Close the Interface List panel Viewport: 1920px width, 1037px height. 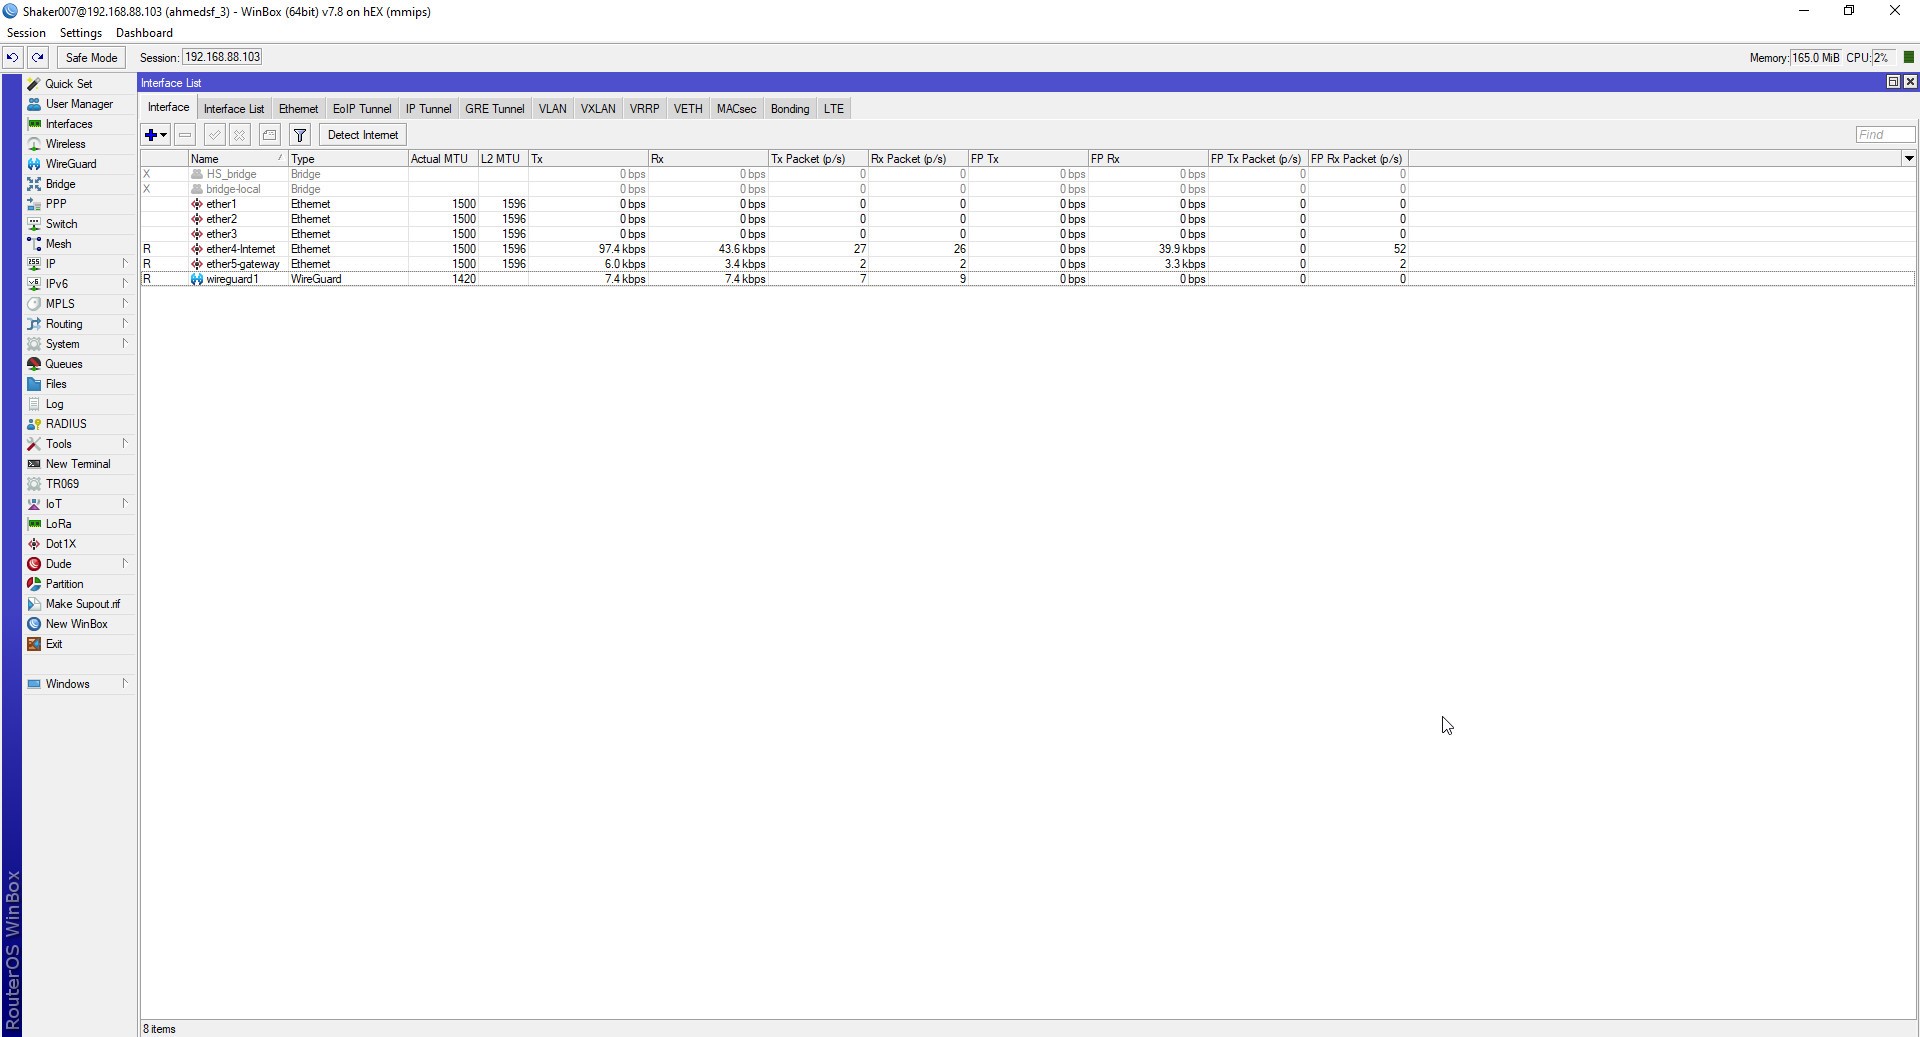click(x=1910, y=82)
